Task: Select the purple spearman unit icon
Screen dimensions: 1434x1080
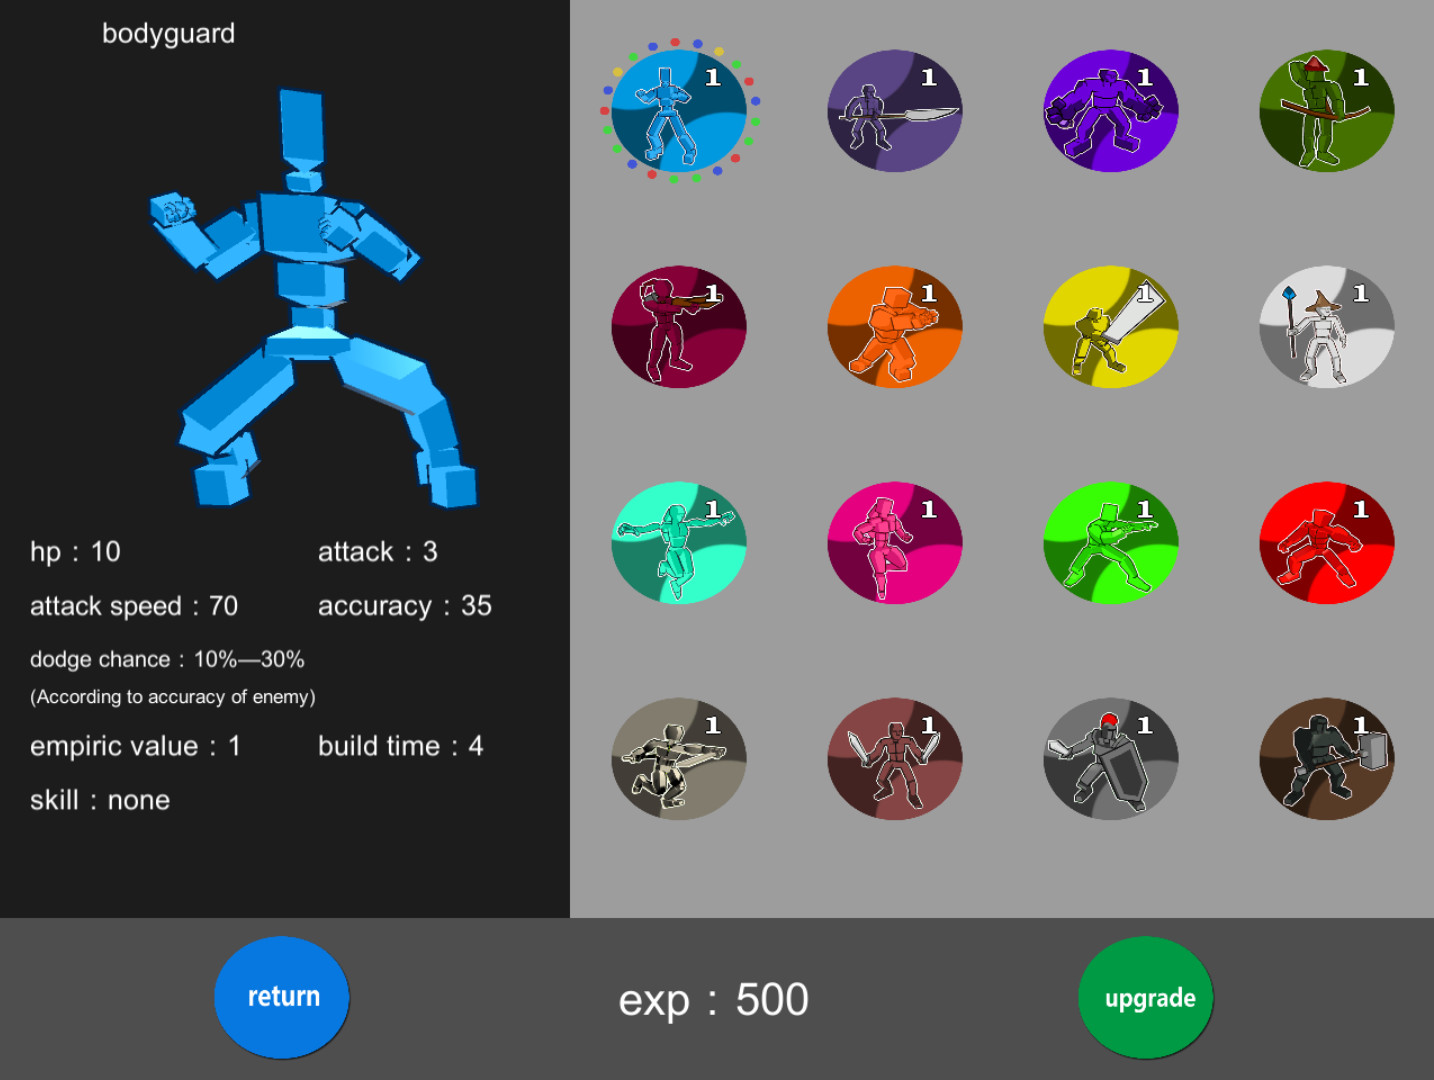Action: pos(894,111)
